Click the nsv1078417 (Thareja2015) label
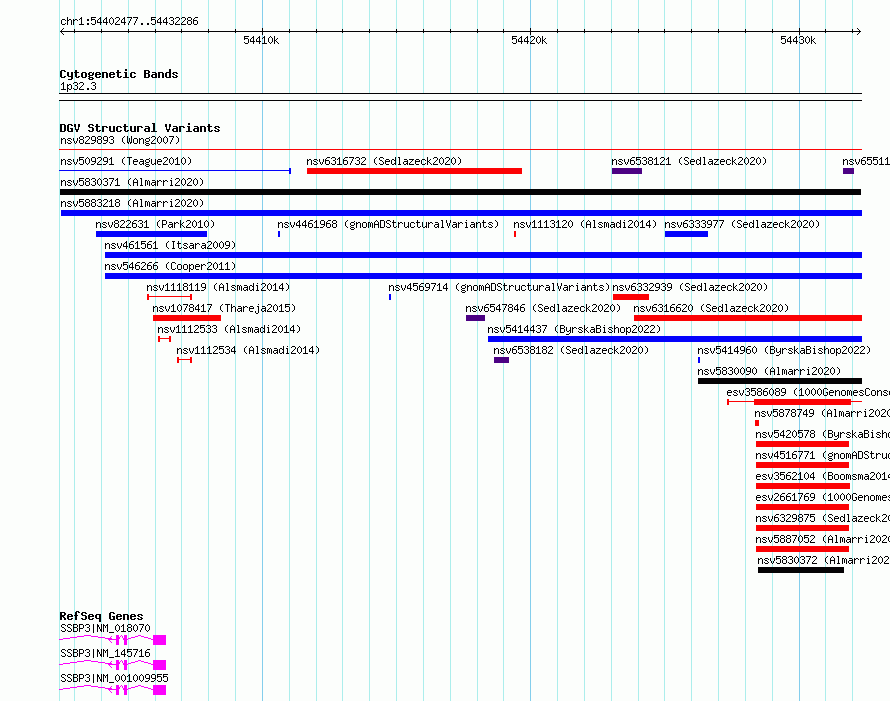 224,308
